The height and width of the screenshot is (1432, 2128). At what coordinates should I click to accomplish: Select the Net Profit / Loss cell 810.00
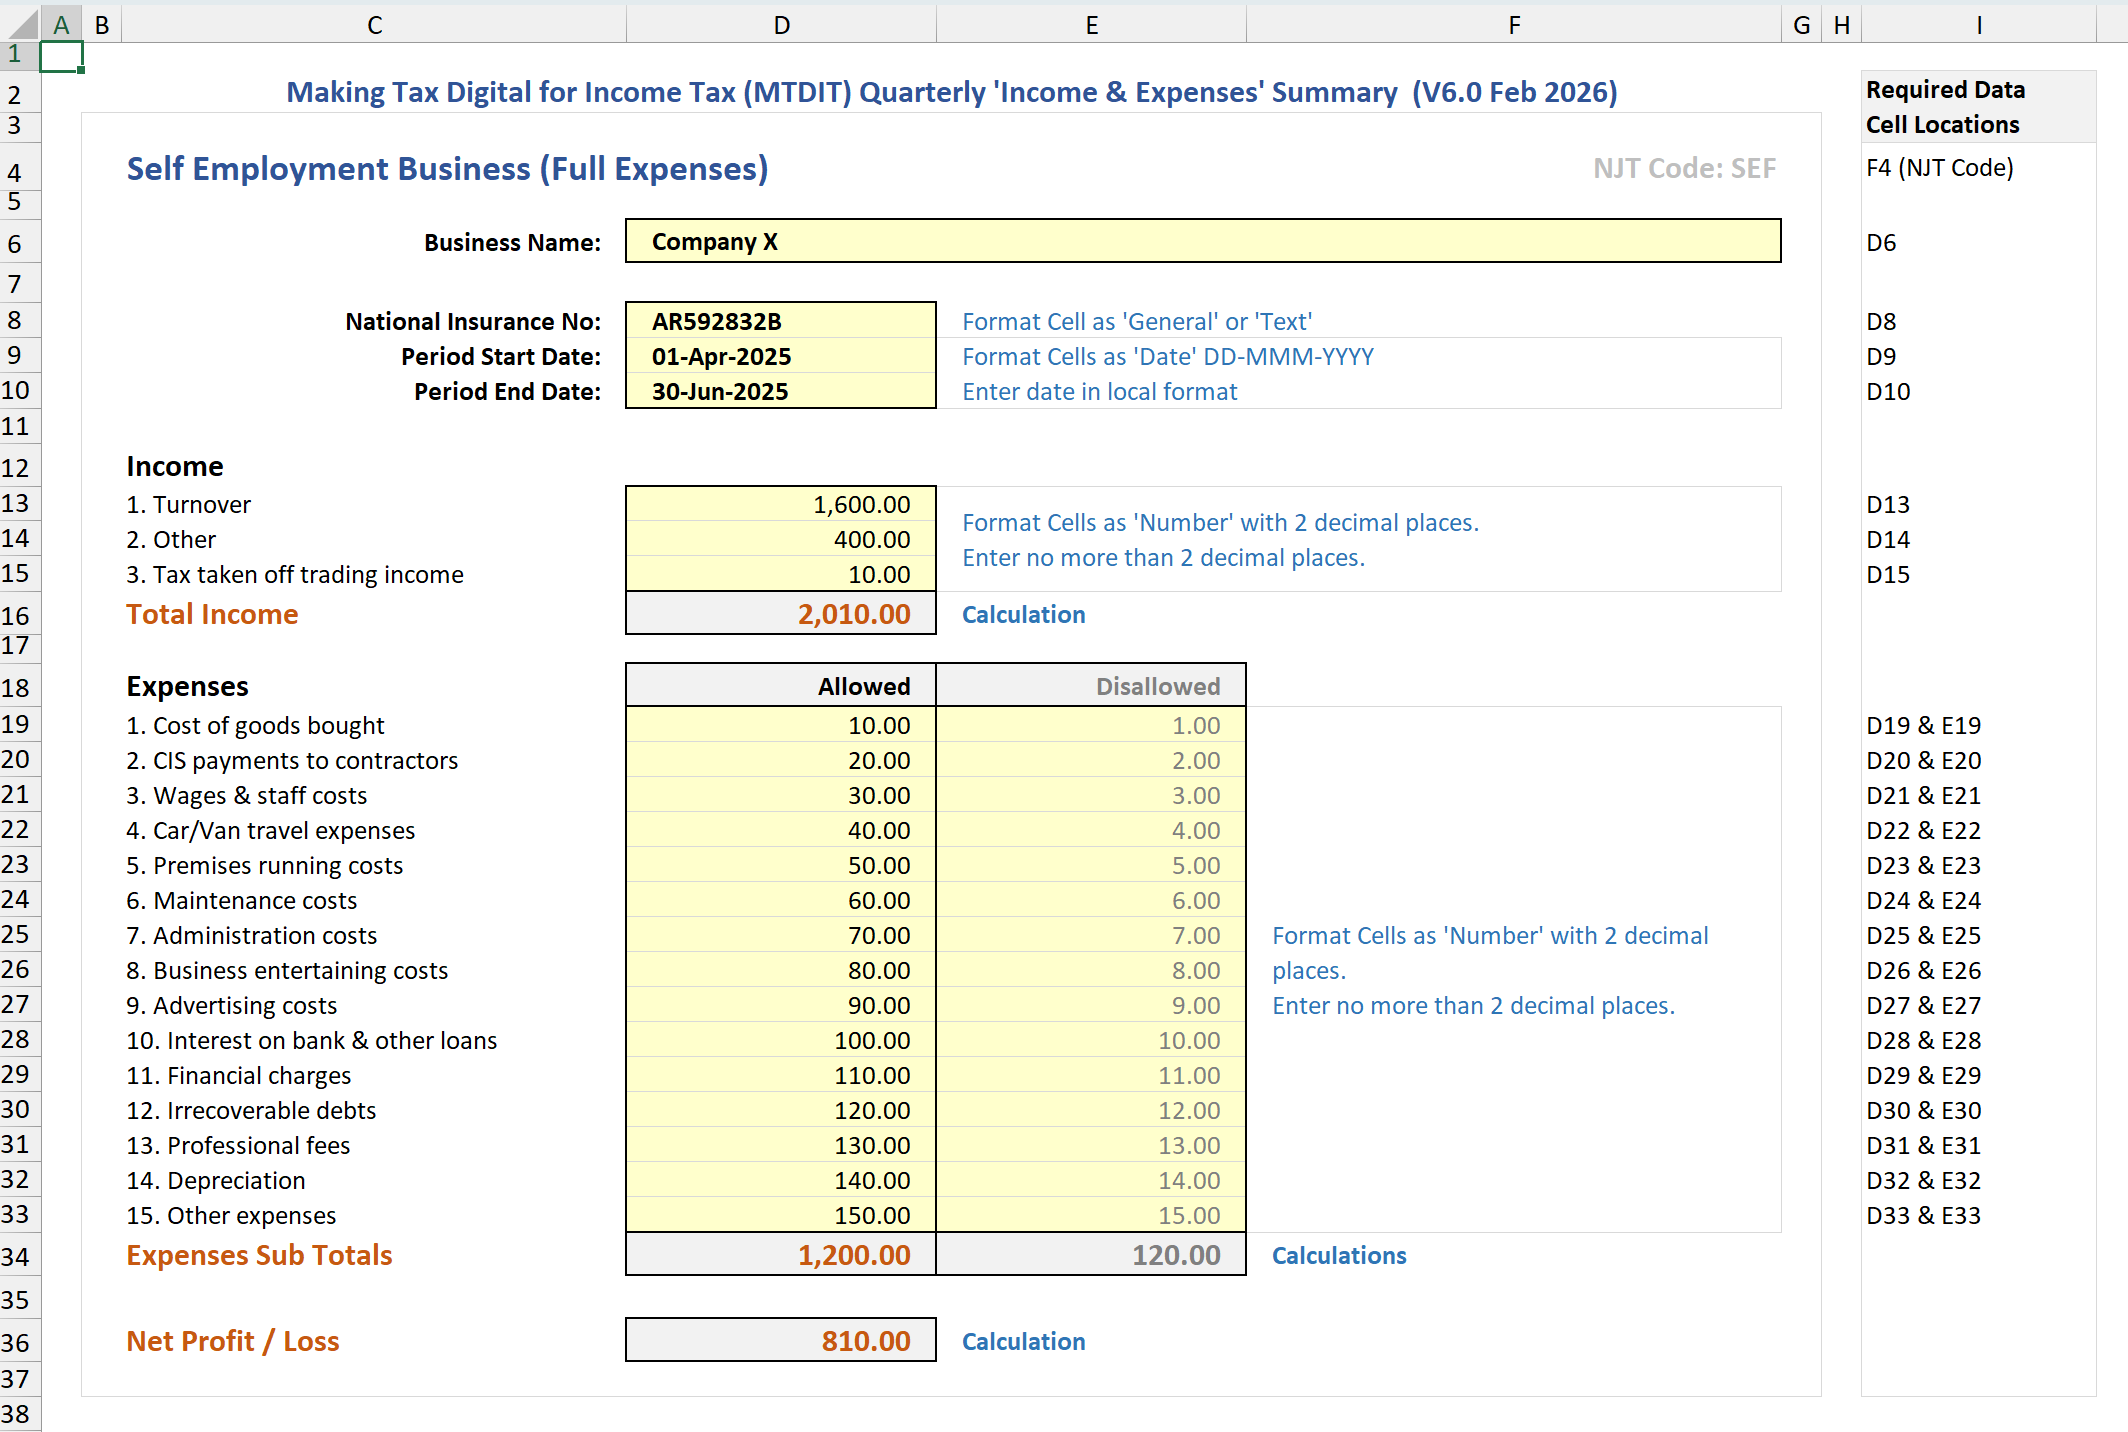[x=779, y=1340]
